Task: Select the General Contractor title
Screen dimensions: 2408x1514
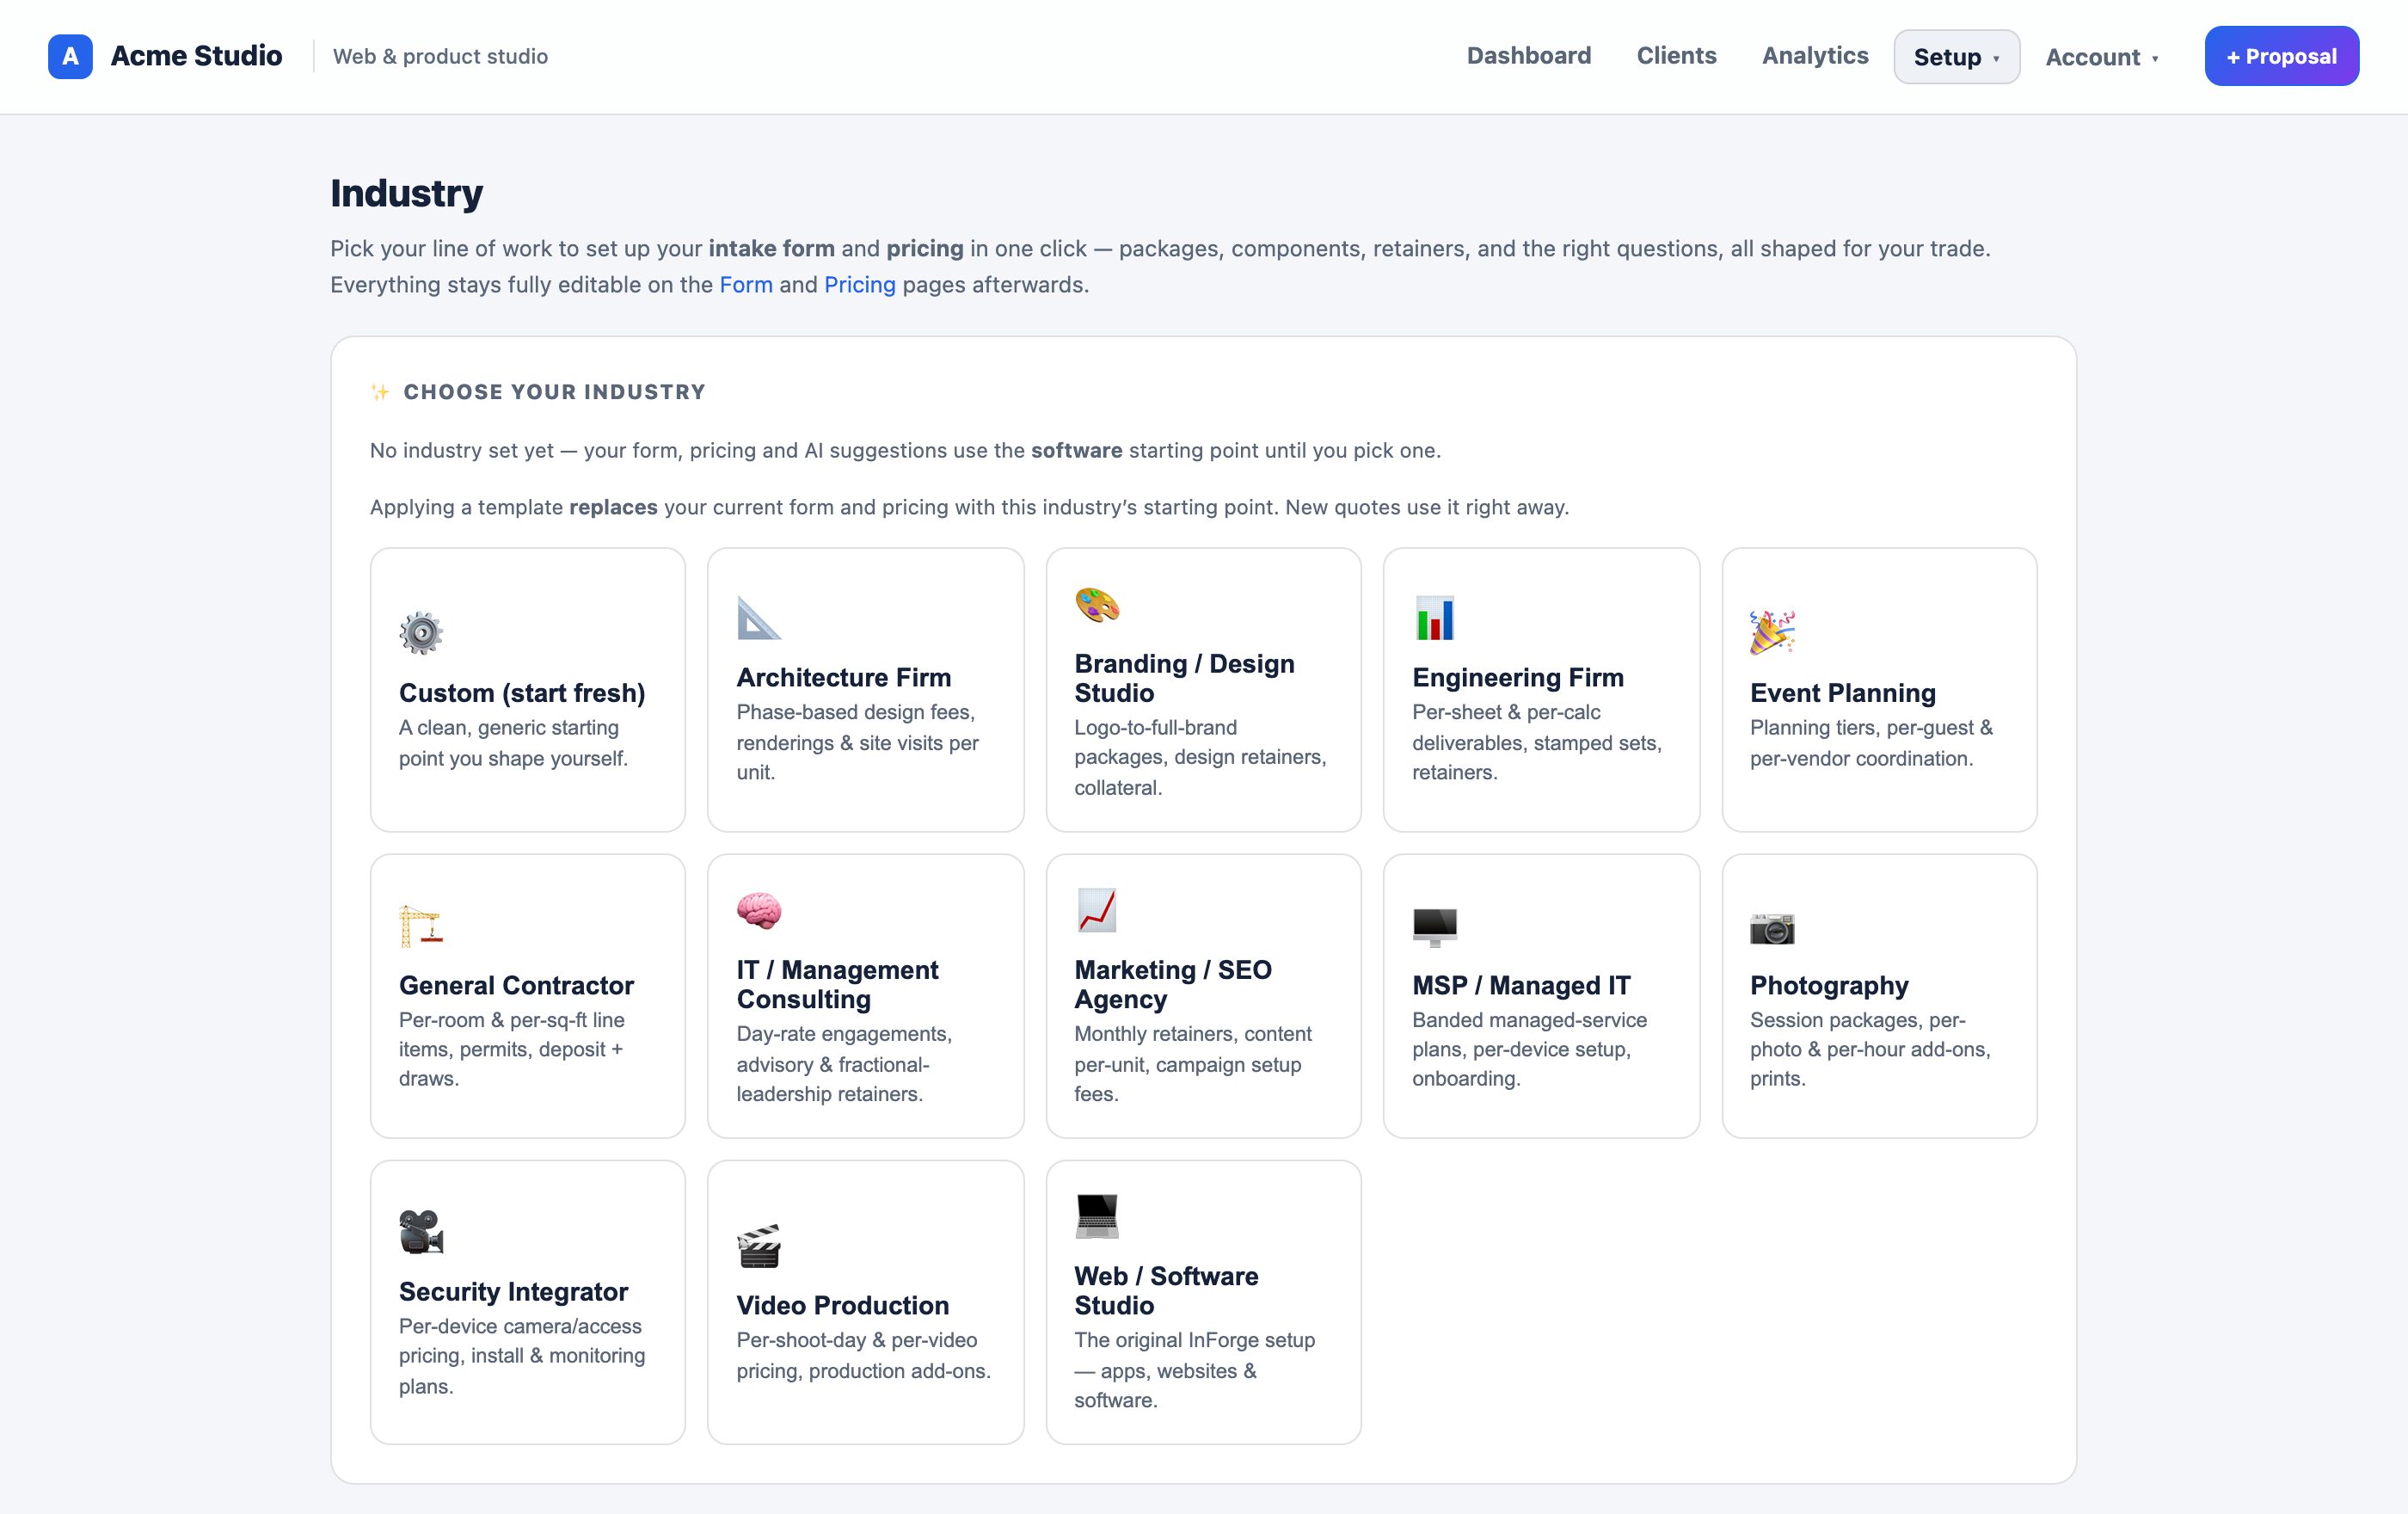Action: tap(516, 986)
